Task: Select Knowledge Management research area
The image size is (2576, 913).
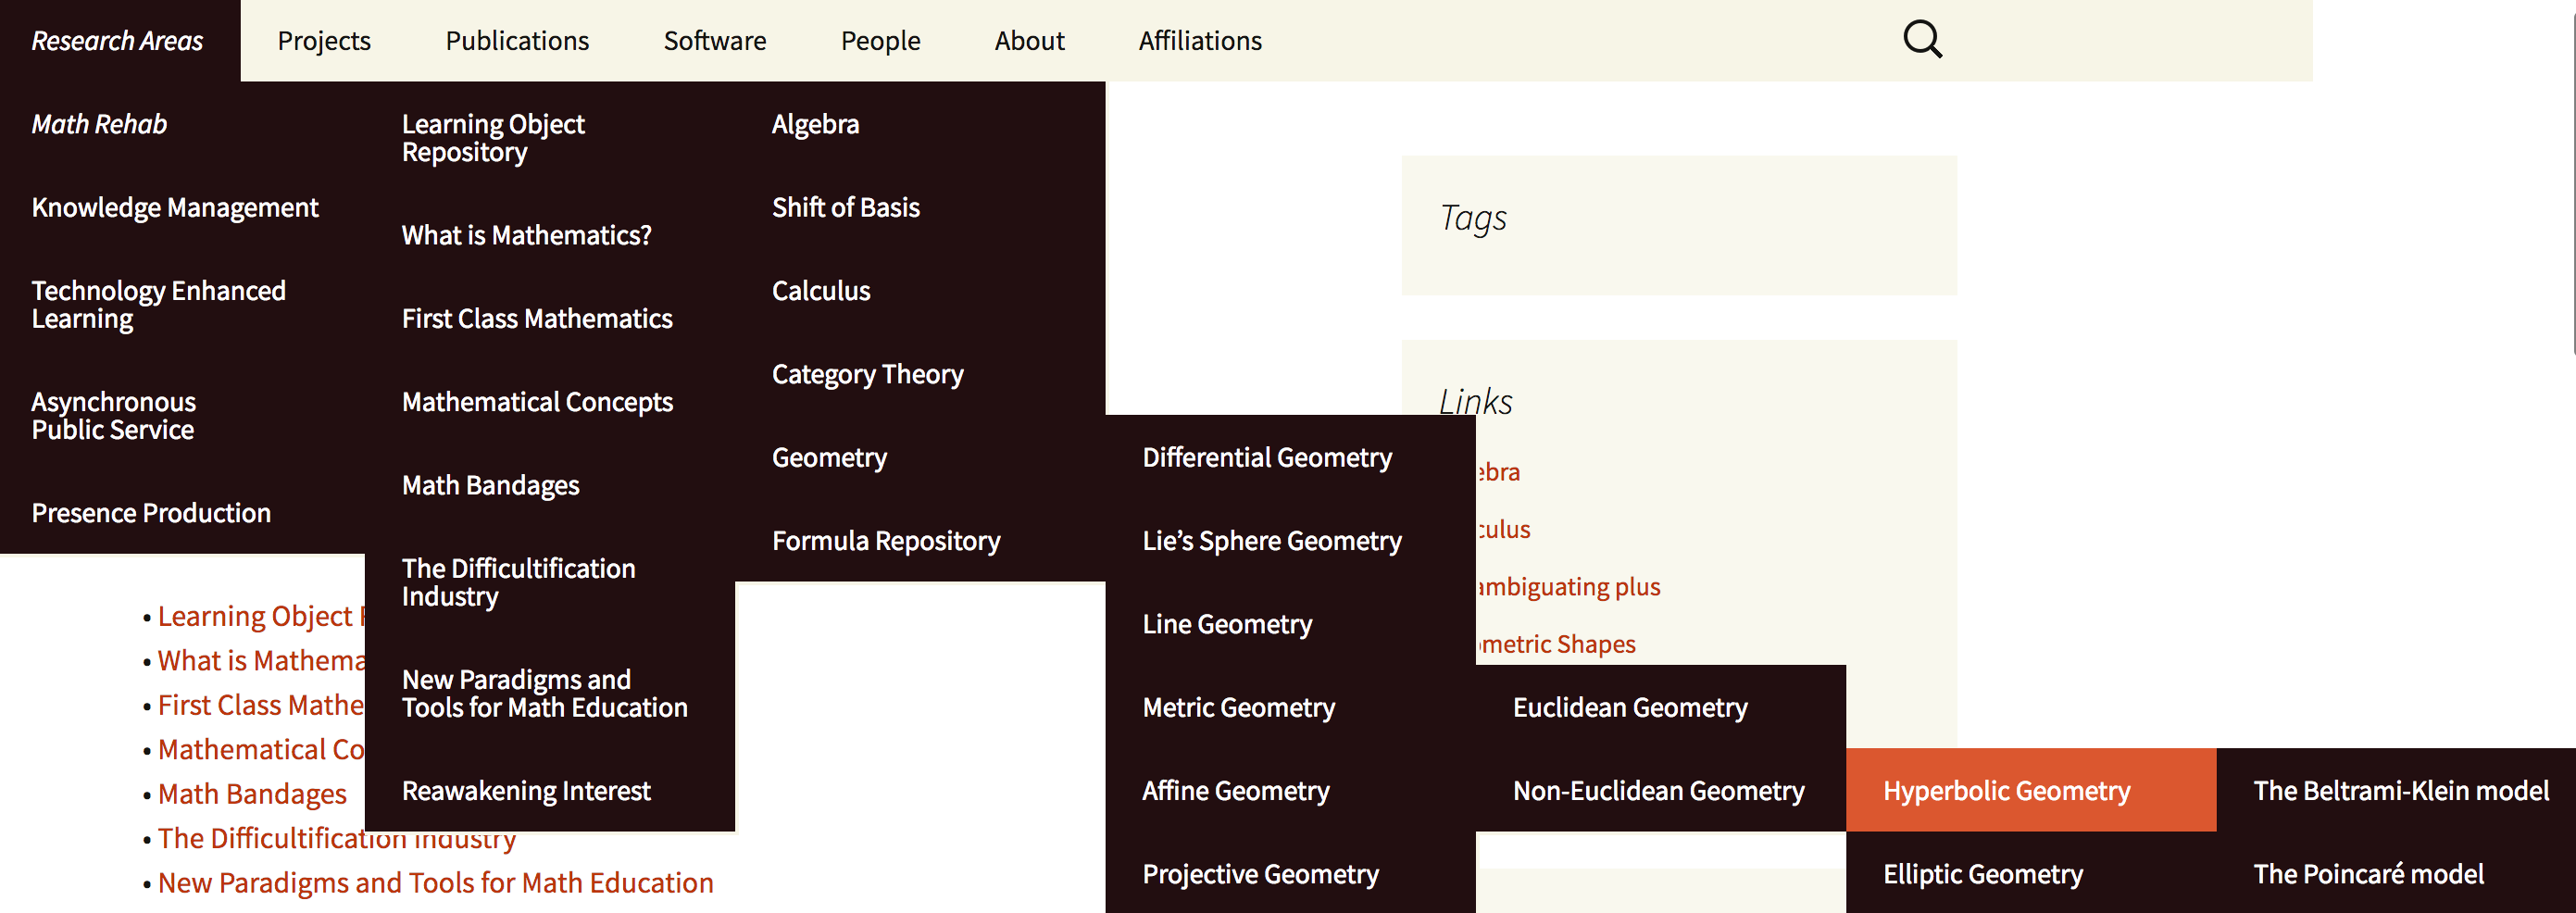Action: pyautogui.click(x=175, y=207)
